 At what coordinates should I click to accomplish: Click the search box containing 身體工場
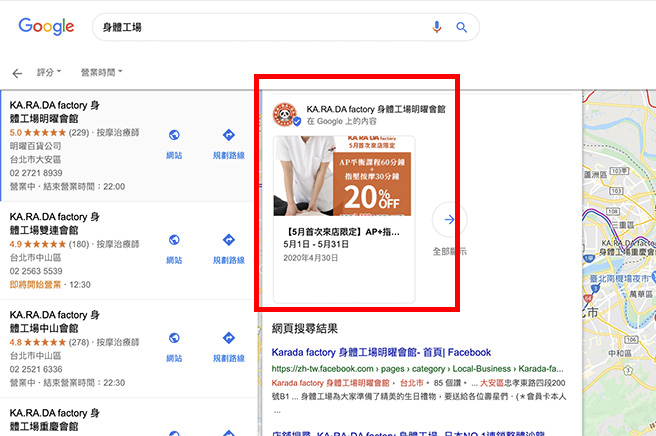click(285, 27)
